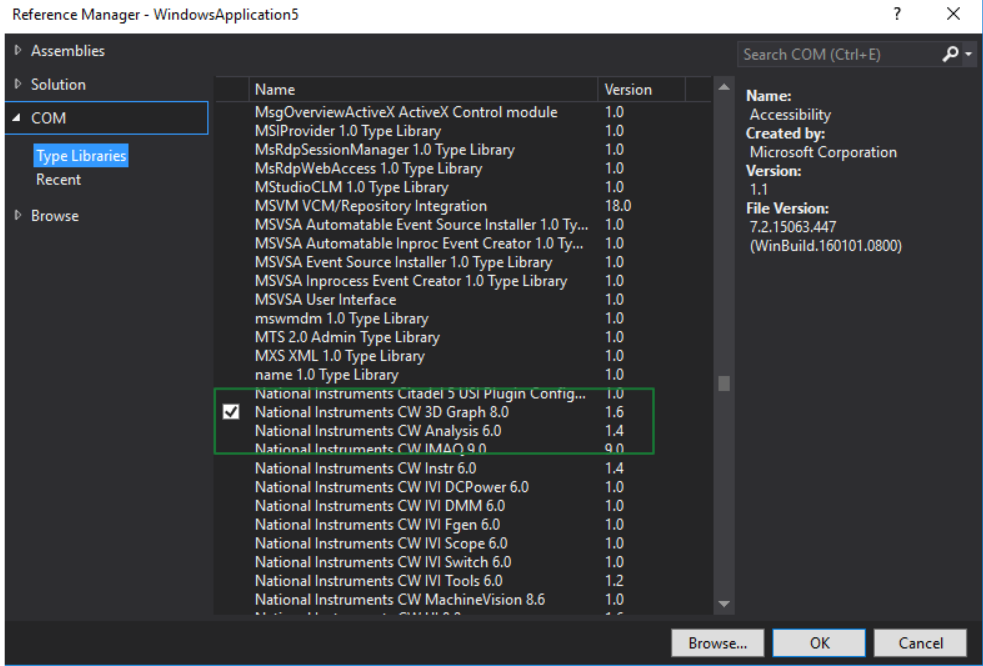
Task: Select MXS XML 1.0 Type Library
Action: coord(464,356)
